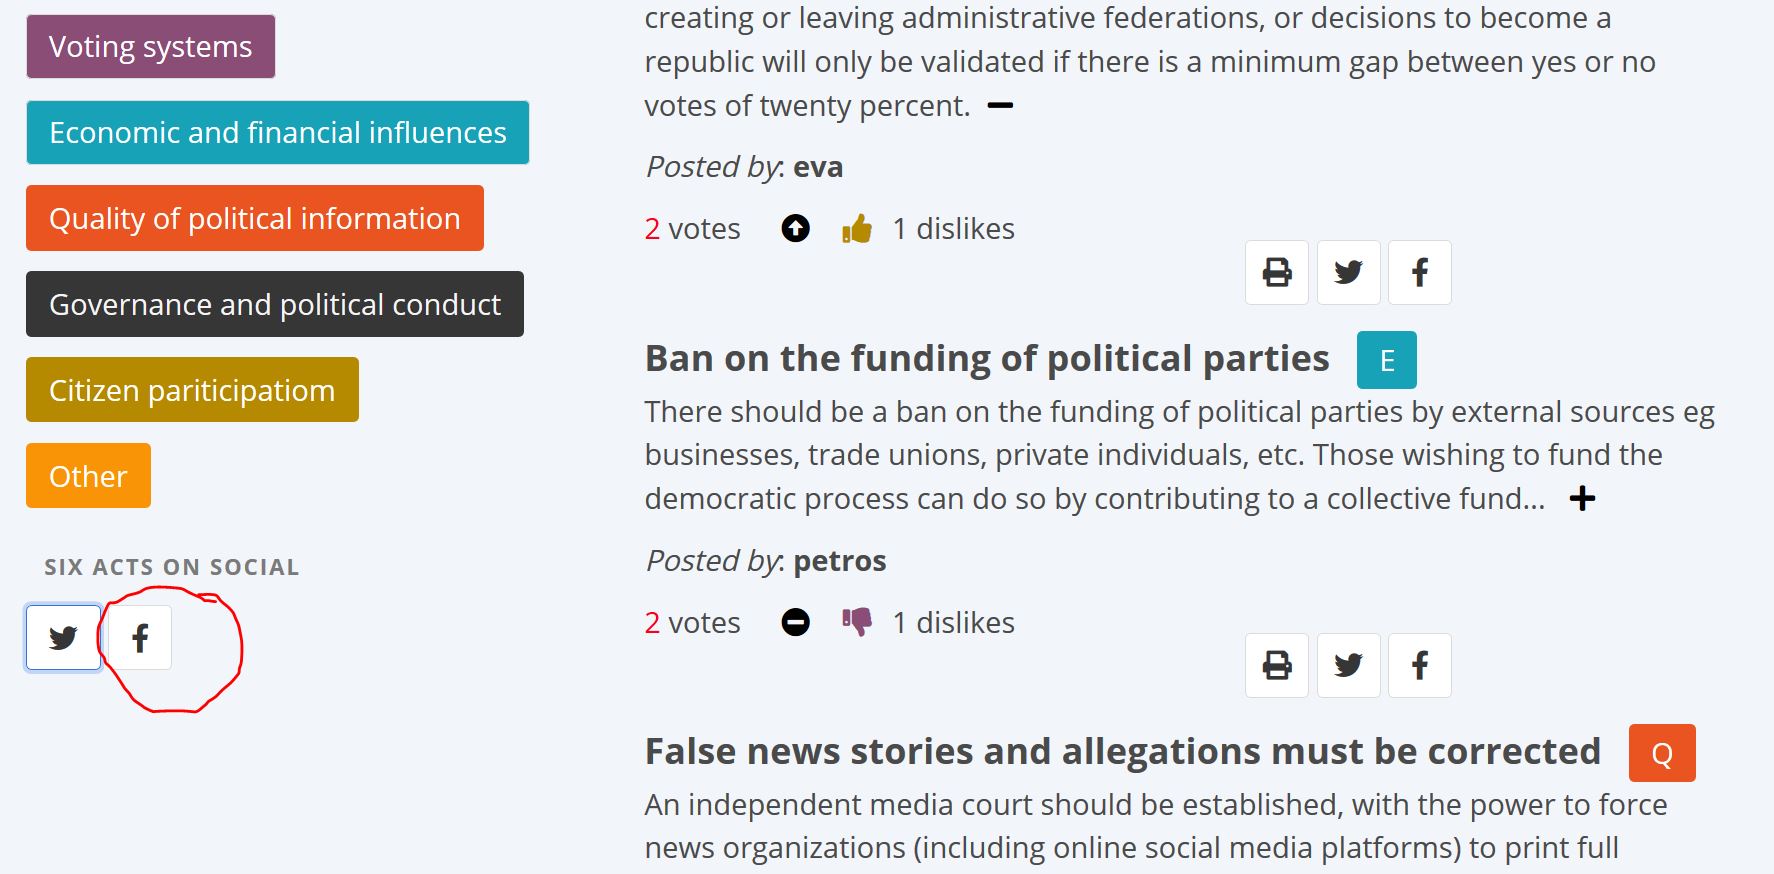
Task: Share Ban on funding post to Facebook
Action: tap(1419, 665)
